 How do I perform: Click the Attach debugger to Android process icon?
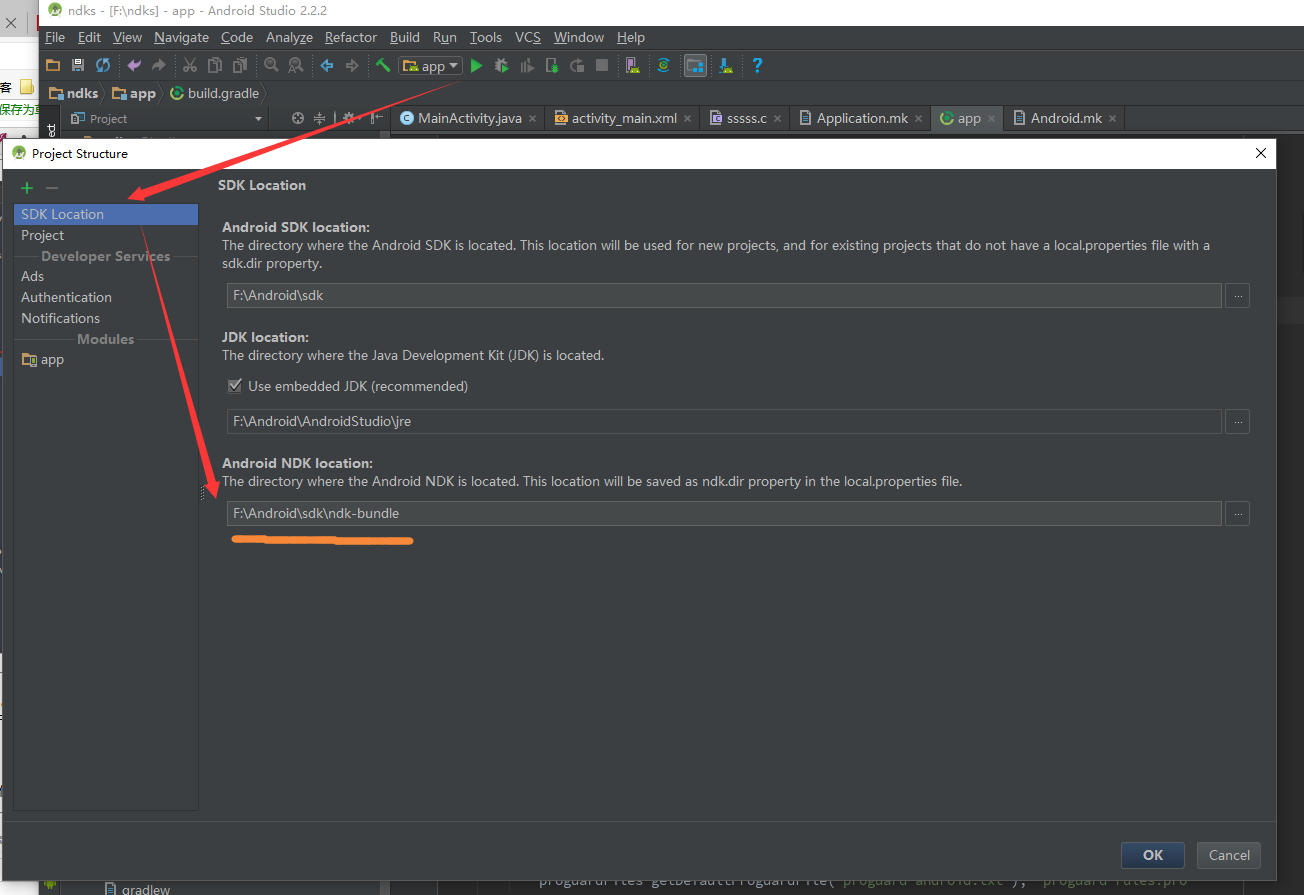tap(552, 65)
